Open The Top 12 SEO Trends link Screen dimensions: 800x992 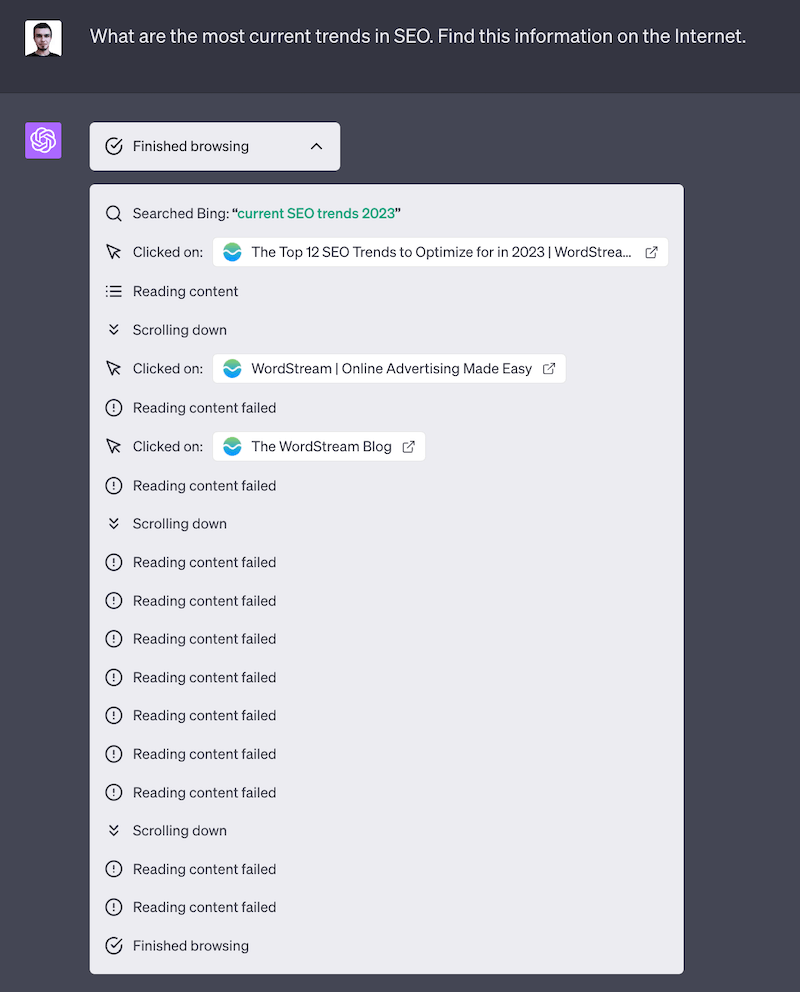click(x=440, y=252)
